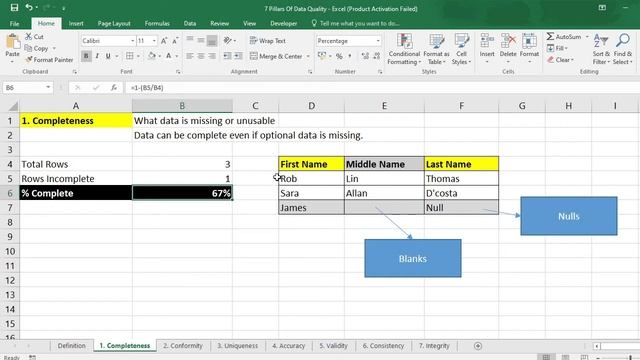Viewport: 640px width, 360px height.
Task: Switch to the Page Layout ribbon tab
Action: click(114, 24)
